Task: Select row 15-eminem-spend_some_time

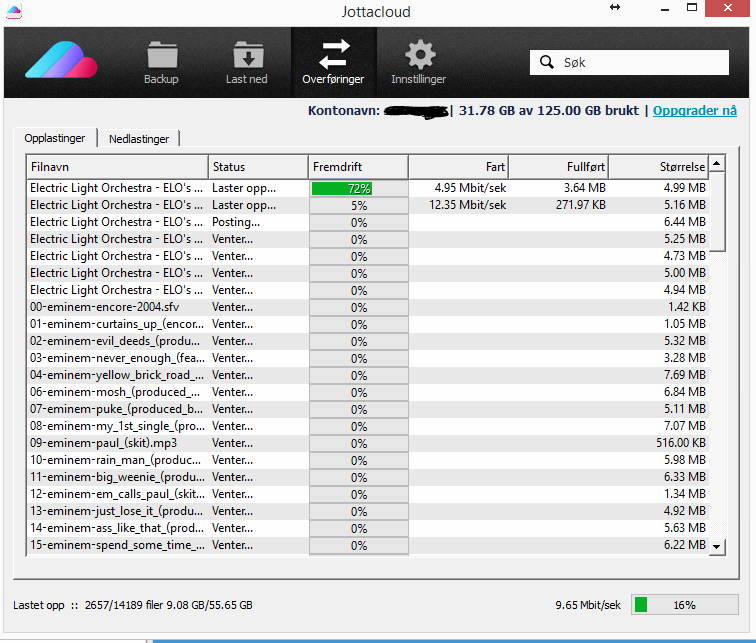Action: click(x=368, y=545)
